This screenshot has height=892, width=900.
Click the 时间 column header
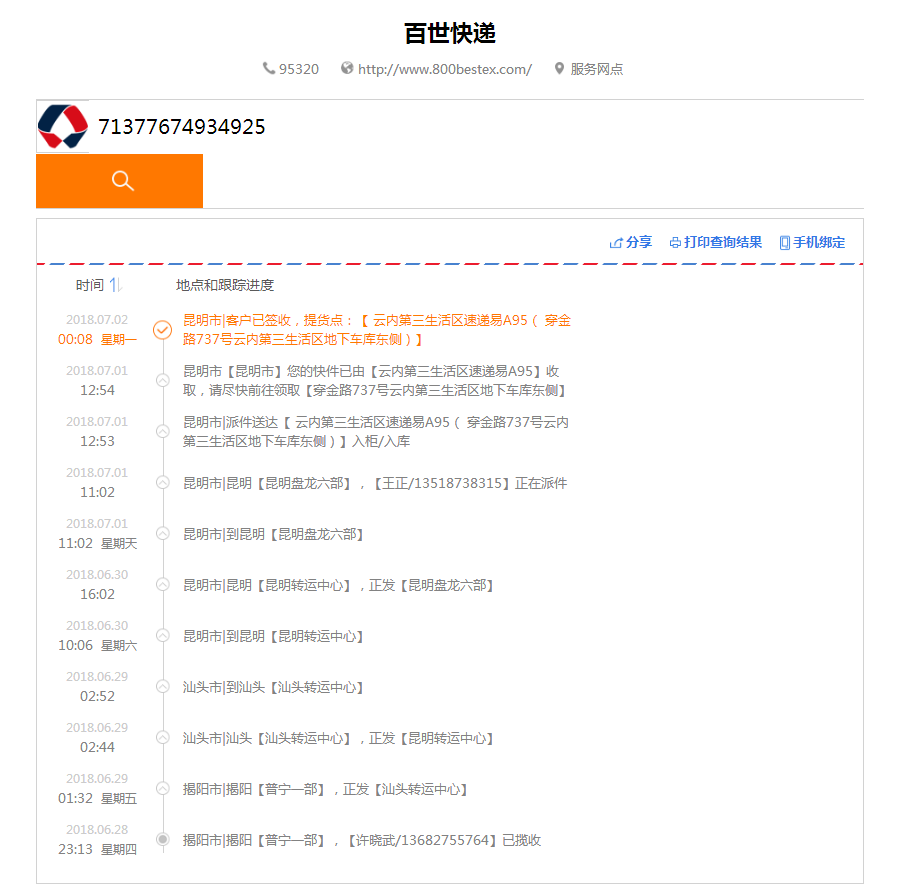tap(90, 285)
